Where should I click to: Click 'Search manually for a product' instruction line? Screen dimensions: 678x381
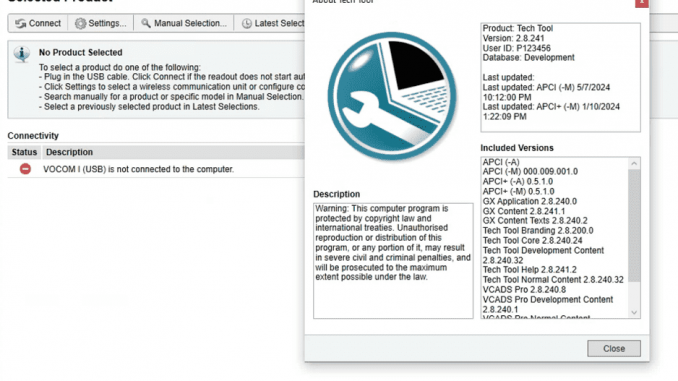(x=171, y=96)
